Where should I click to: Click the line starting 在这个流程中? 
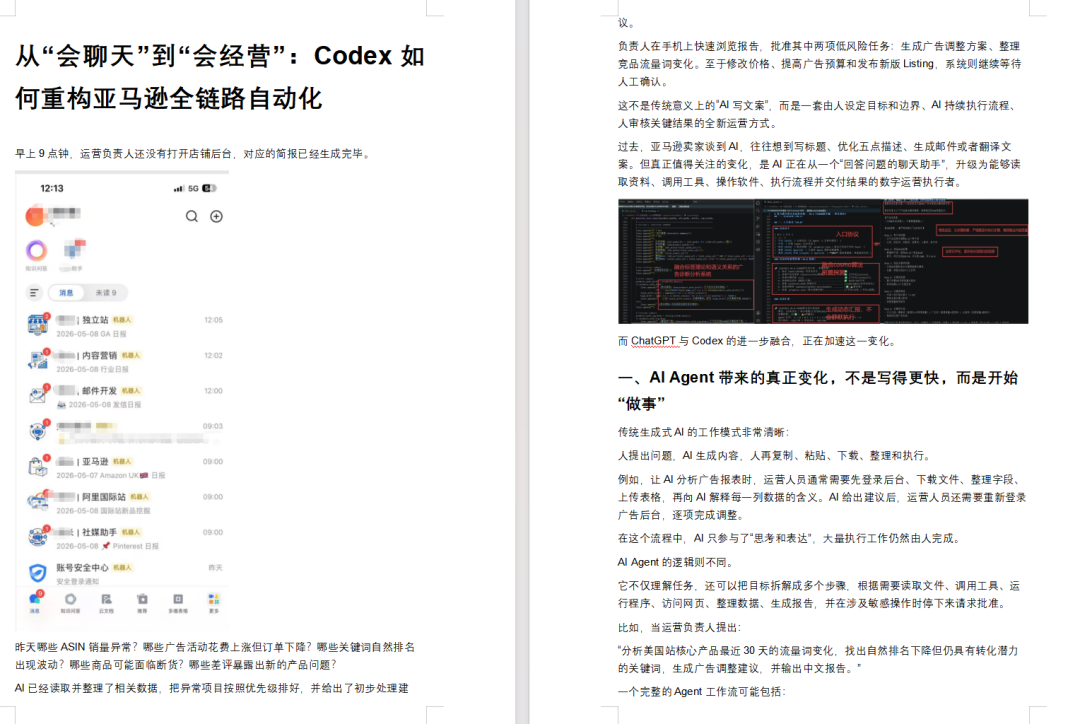[789, 538]
